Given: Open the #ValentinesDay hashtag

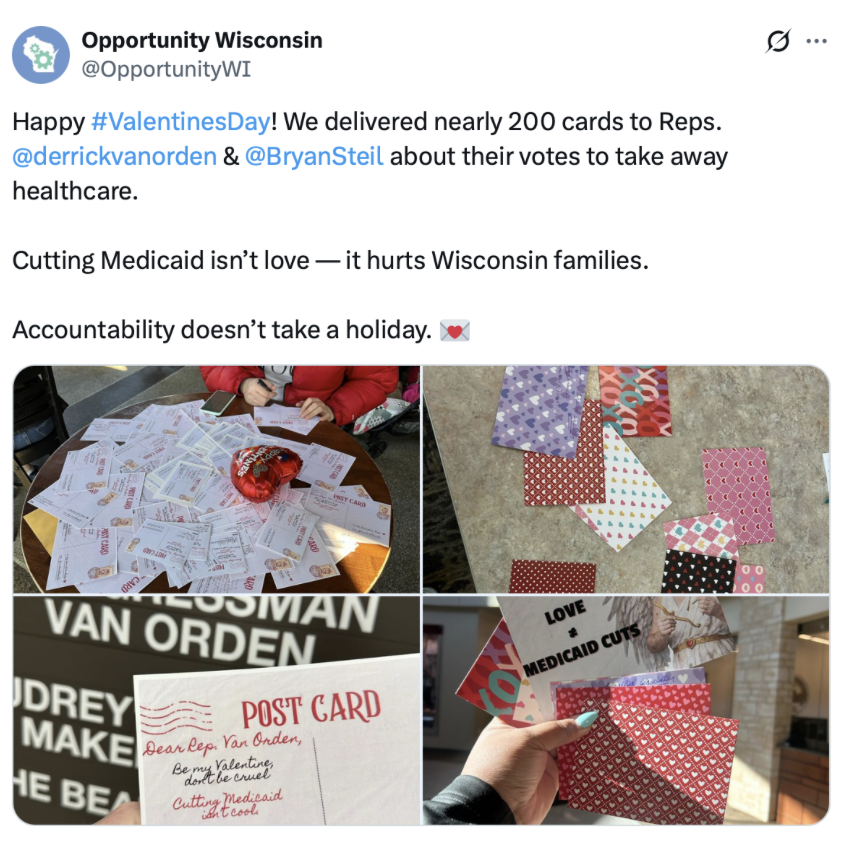Looking at the screenshot, I should click(x=180, y=122).
